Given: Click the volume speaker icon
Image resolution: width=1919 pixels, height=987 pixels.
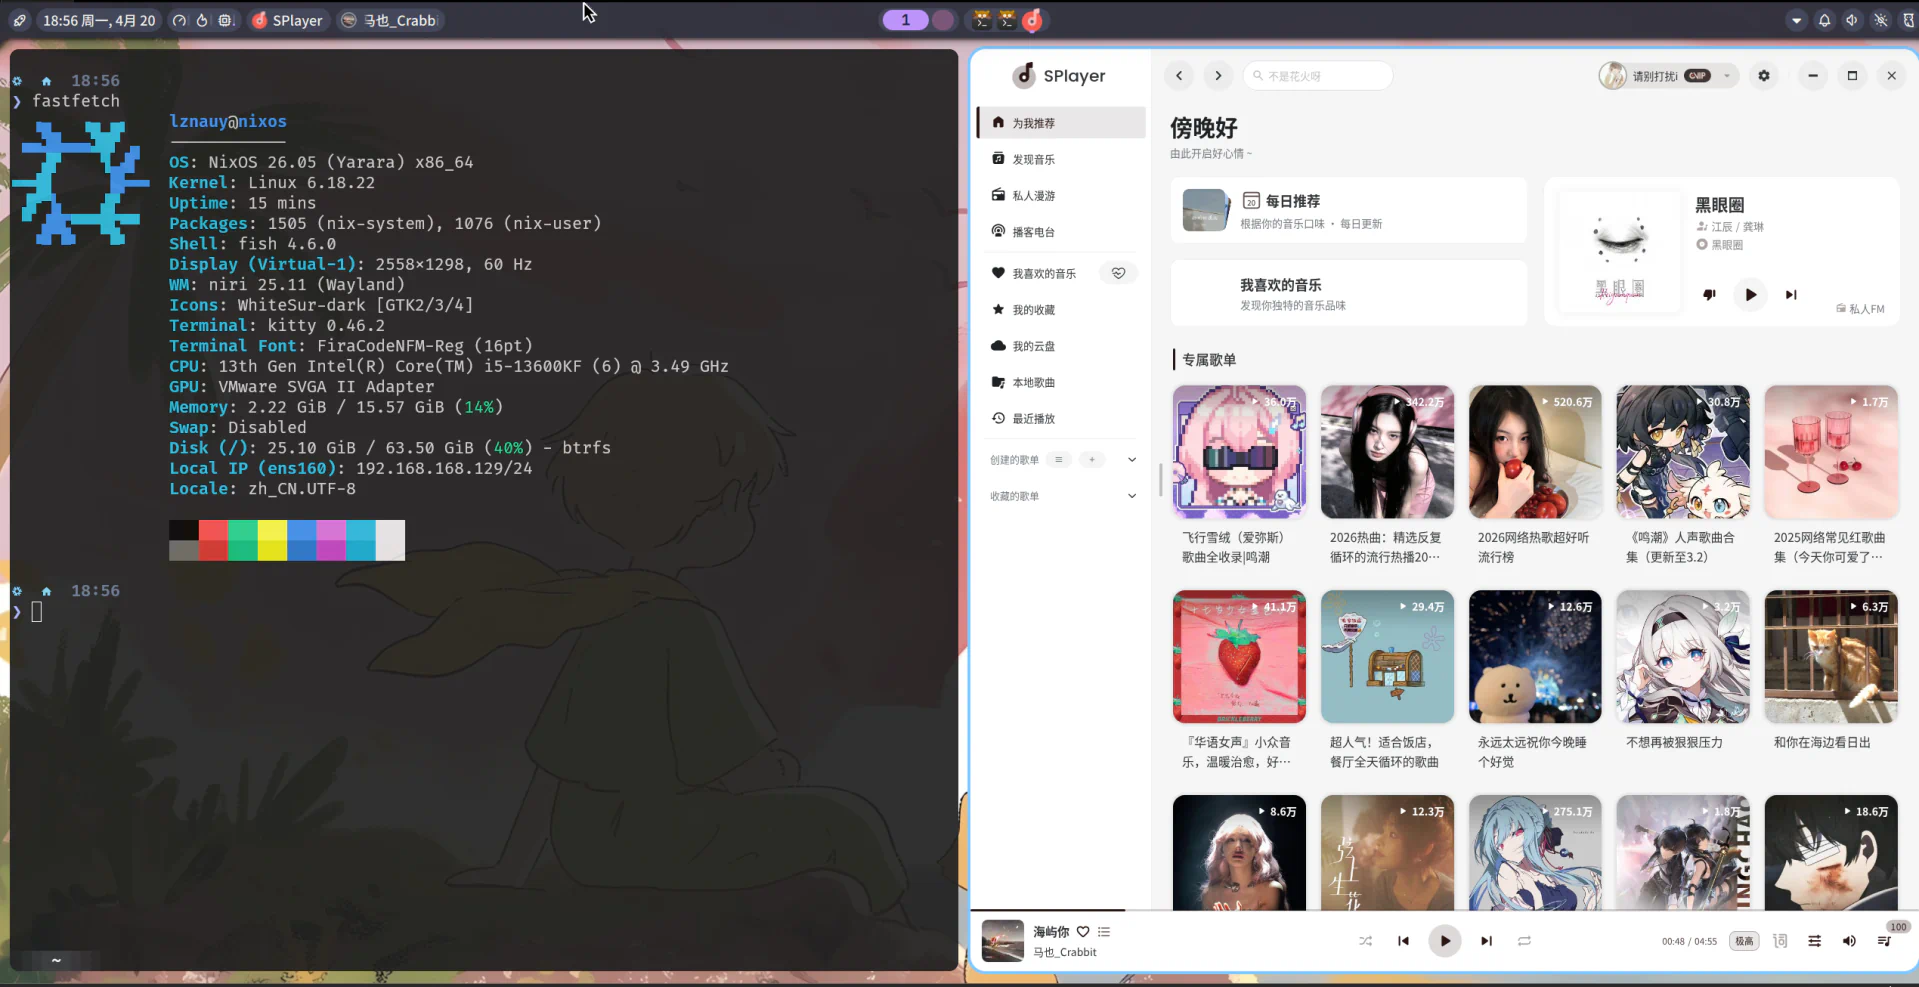Looking at the screenshot, I should [1849, 941].
